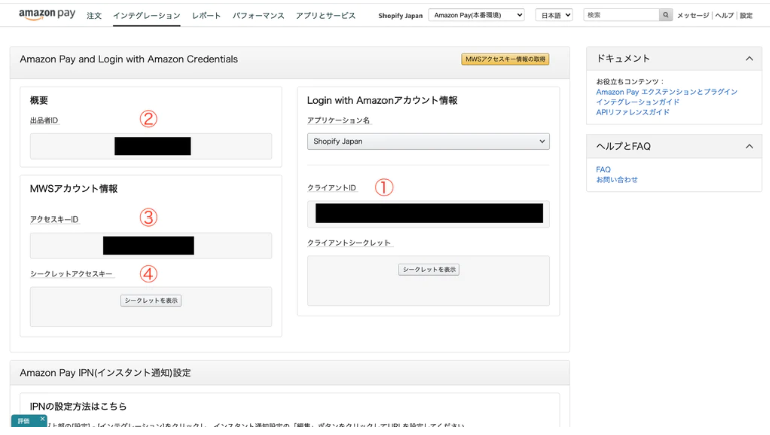Open the アプリケーション名 Shopify Japan dropdown
770x435 pixels.
point(428,141)
